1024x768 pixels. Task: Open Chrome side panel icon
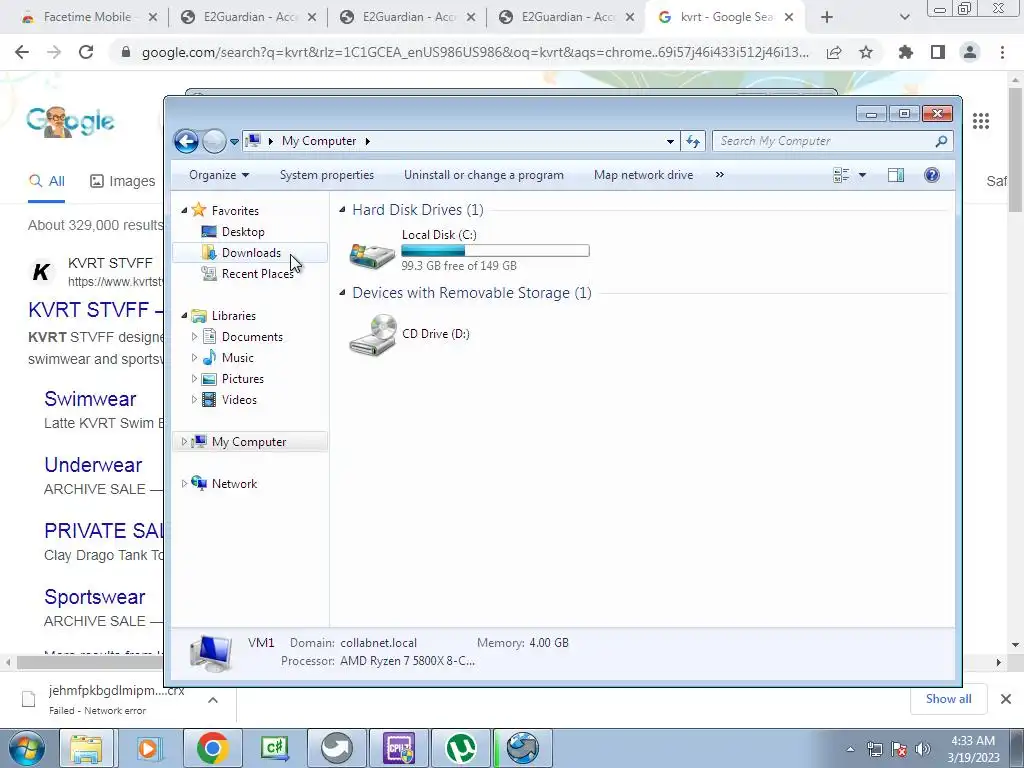click(x=938, y=52)
